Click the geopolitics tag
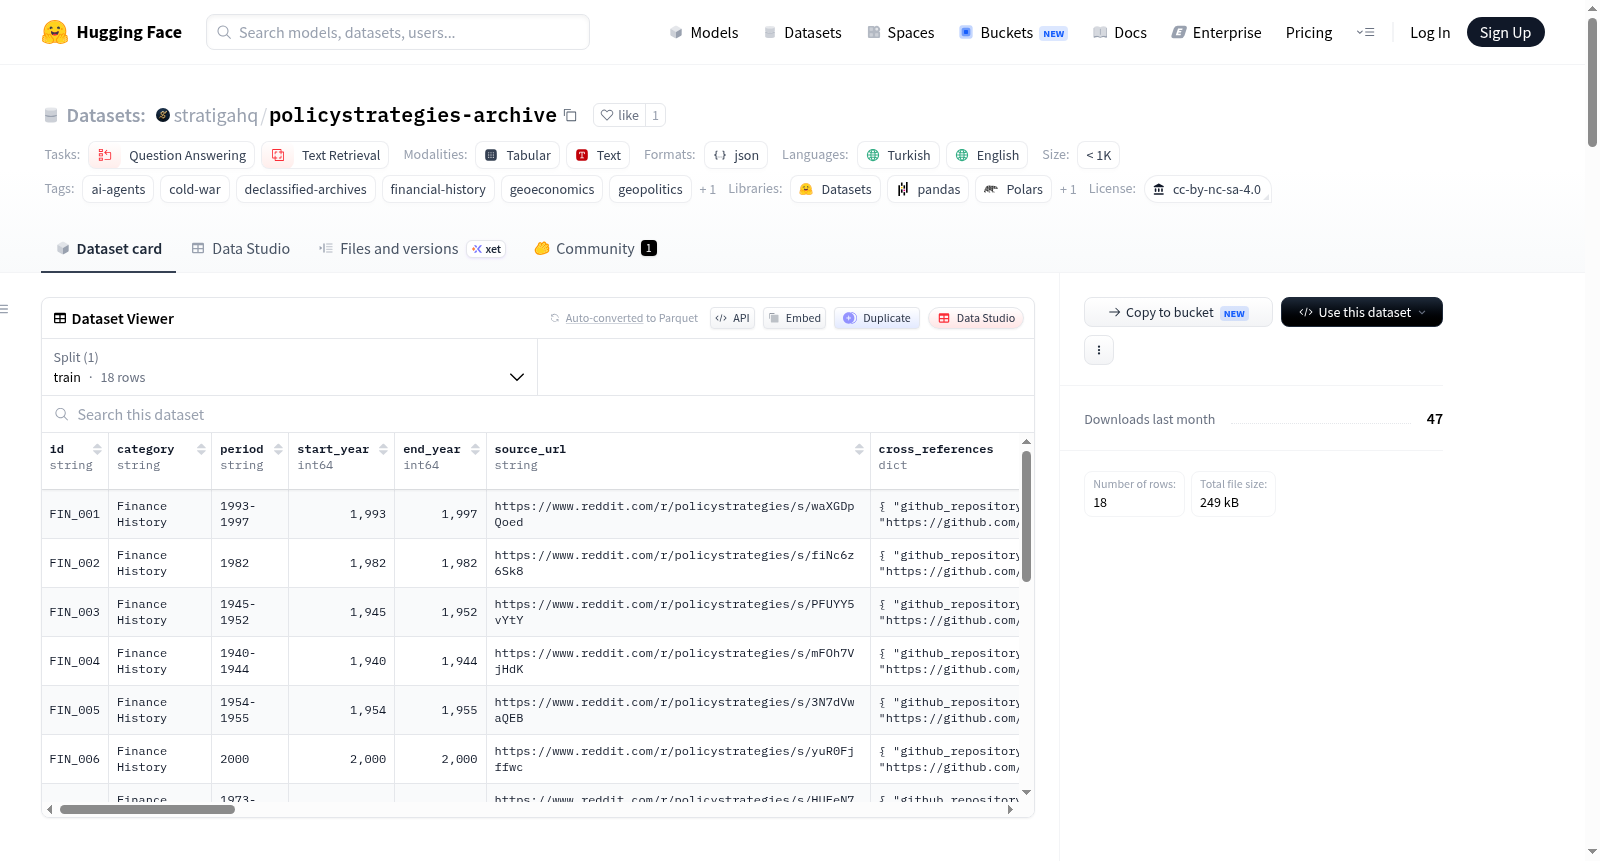This screenshot has height=861, width=1600. [650, 189]
